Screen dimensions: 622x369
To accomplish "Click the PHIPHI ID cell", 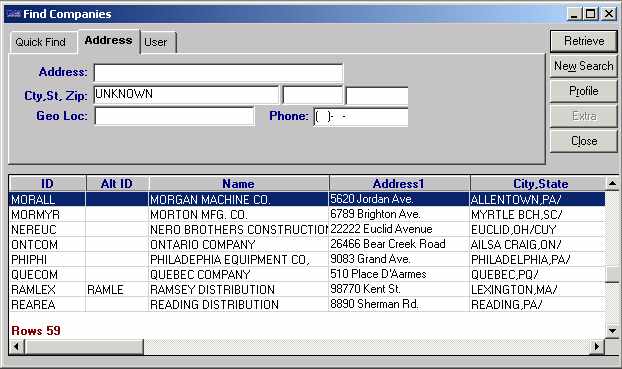I will pyautogui.click(x=47, y=259).
